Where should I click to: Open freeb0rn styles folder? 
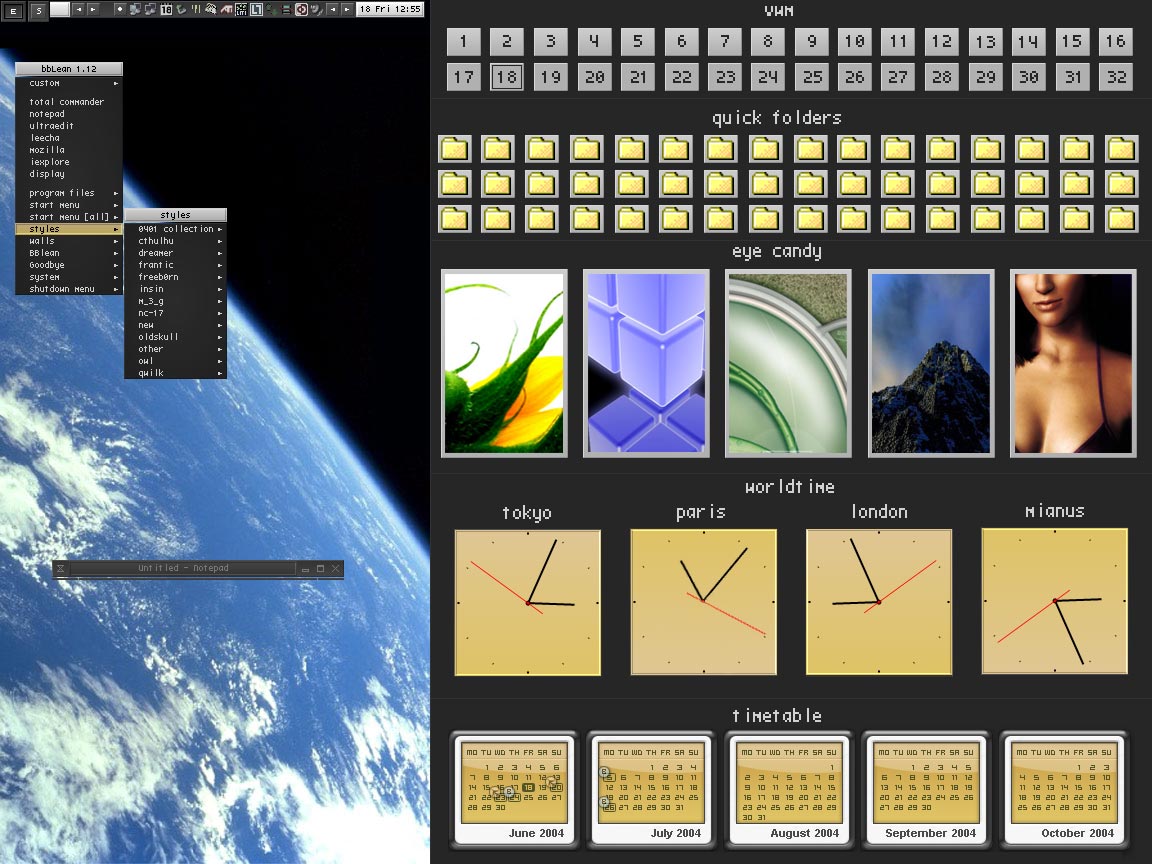click(176, 277)
